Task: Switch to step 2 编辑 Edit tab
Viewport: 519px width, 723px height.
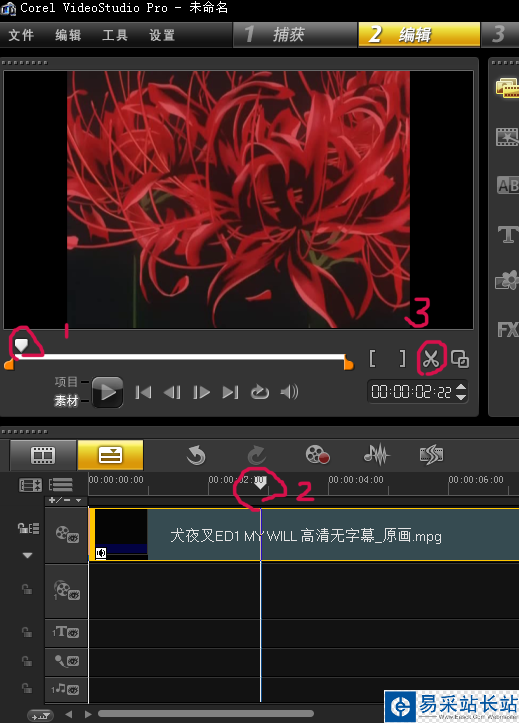Action: (x=419, y=35)
